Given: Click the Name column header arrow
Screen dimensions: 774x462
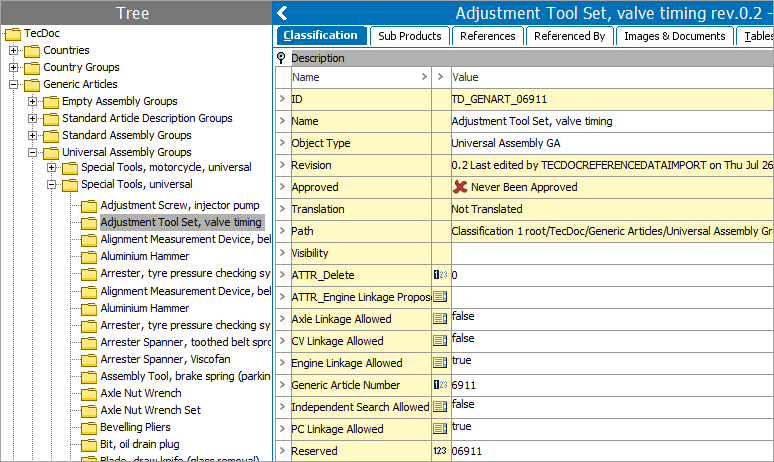Looking at the screenshot, I should 424,77.
